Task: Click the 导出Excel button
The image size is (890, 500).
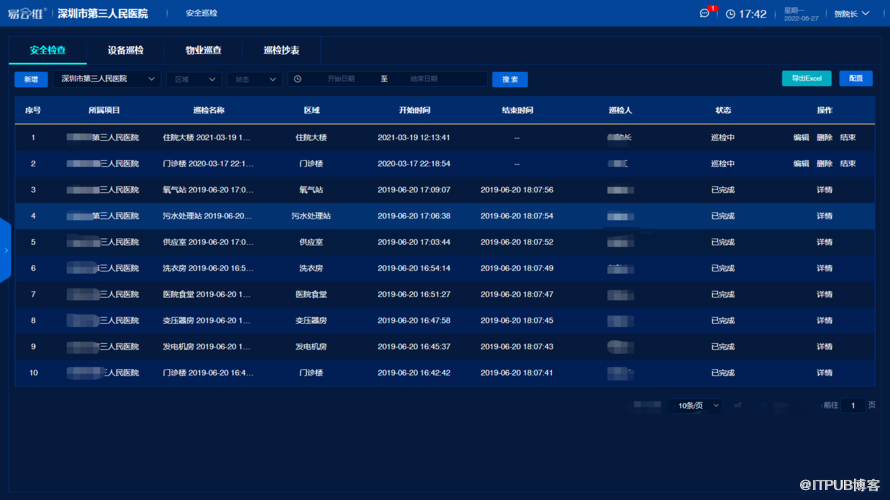Action: click(806, 78)
